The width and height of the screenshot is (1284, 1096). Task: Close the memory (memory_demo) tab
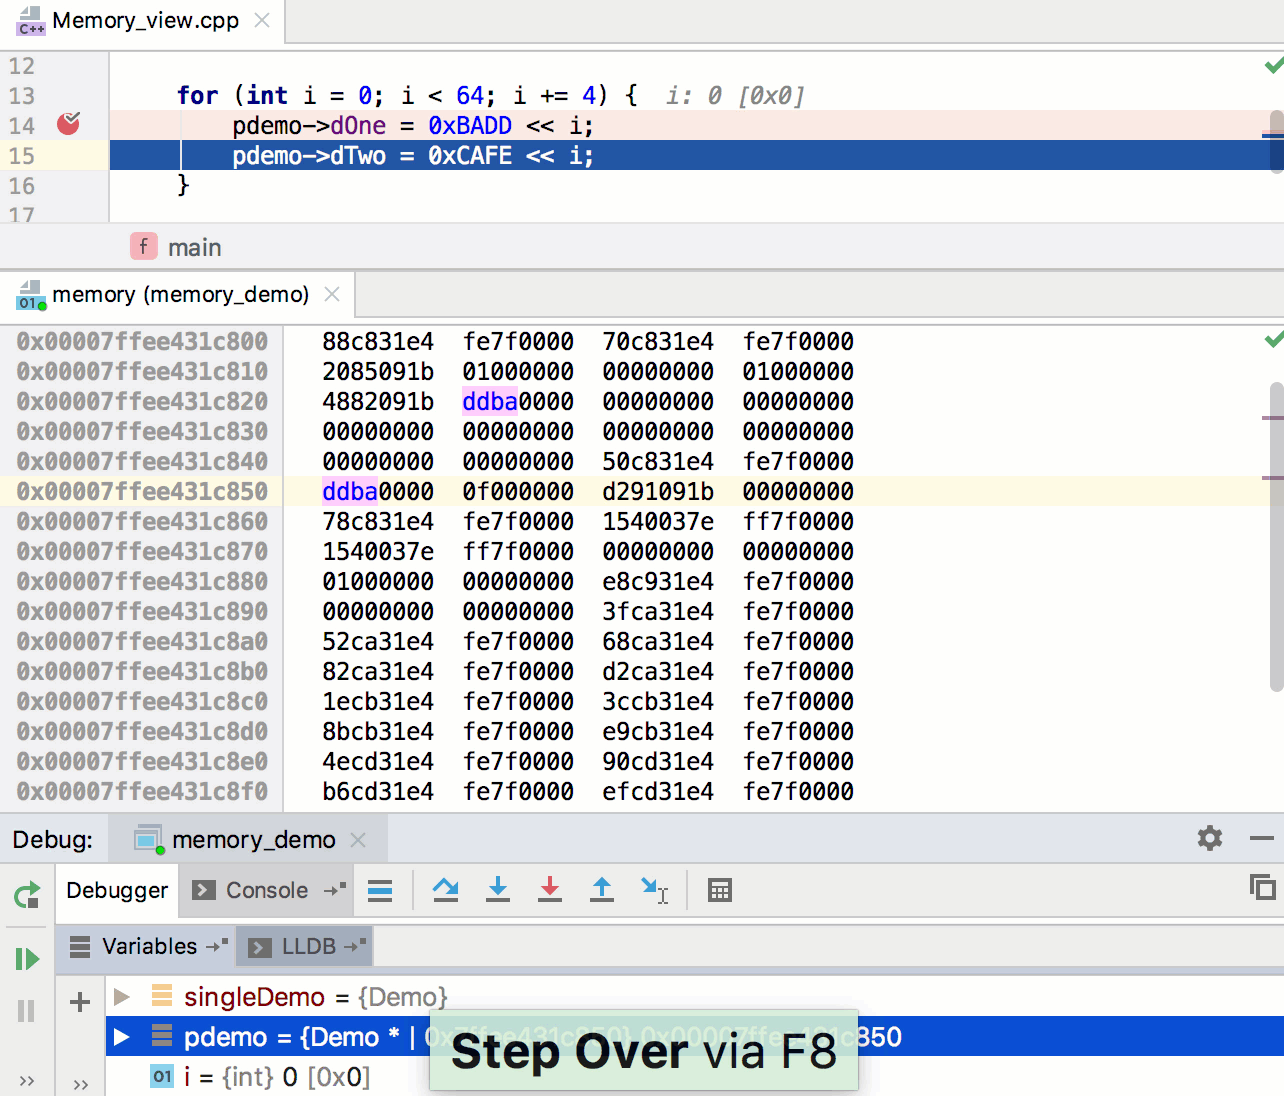(332, 294)
